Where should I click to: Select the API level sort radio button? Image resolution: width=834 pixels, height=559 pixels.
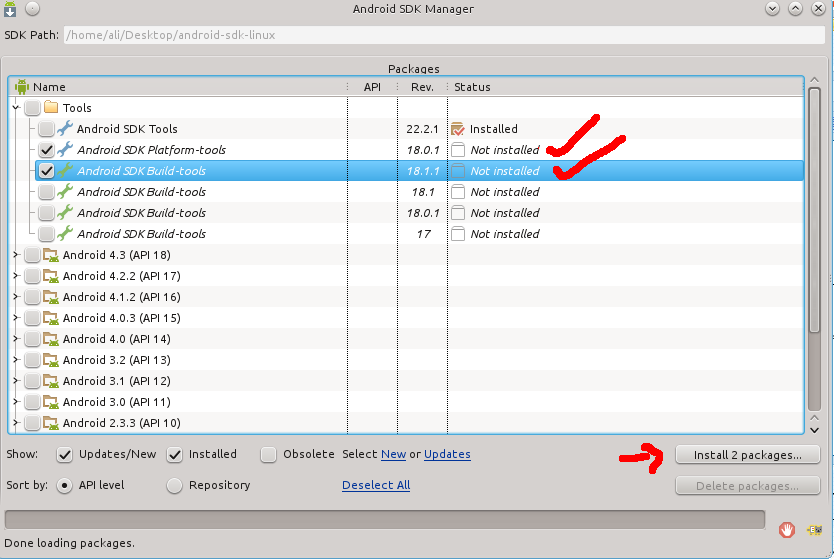64,486
